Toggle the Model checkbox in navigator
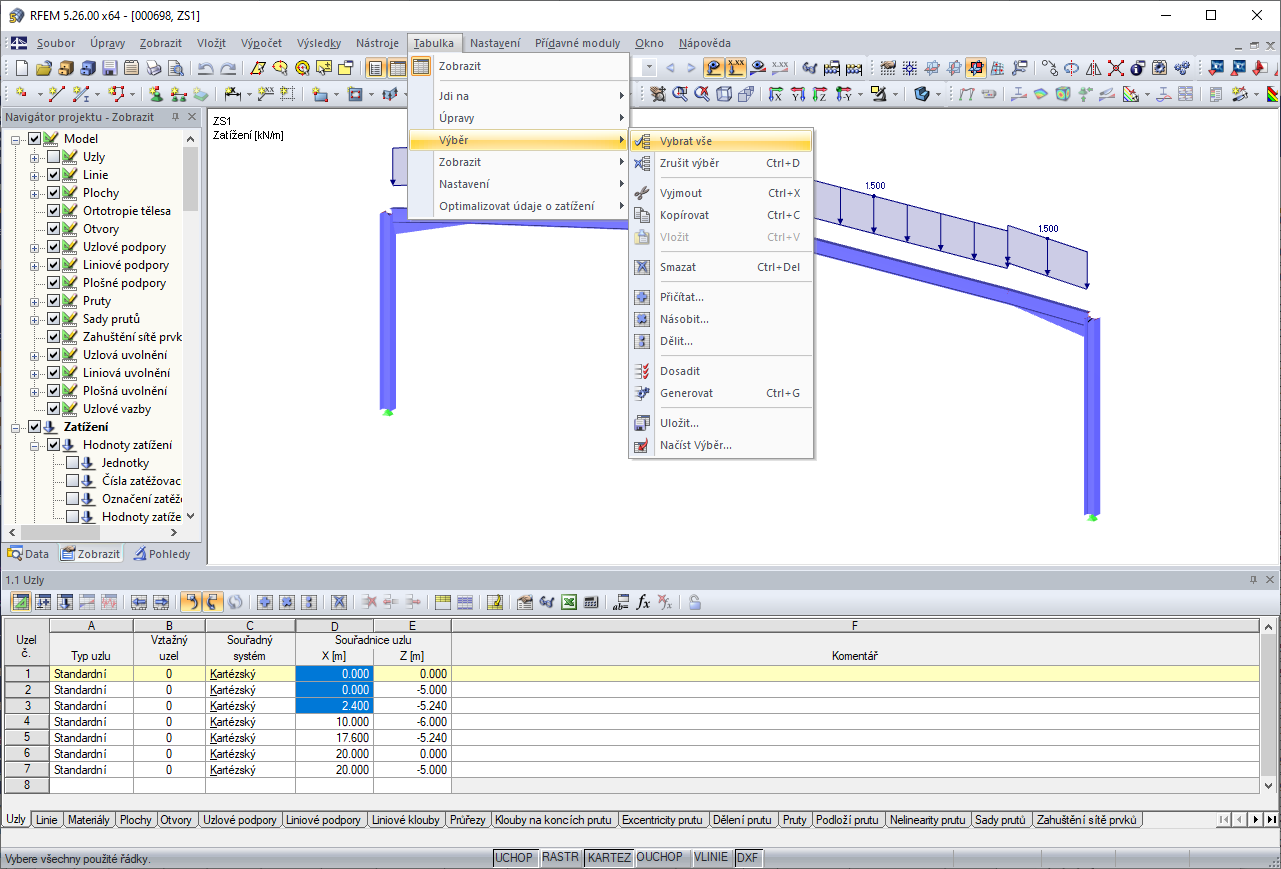The image size is (1281, 869). click(35, 139)
